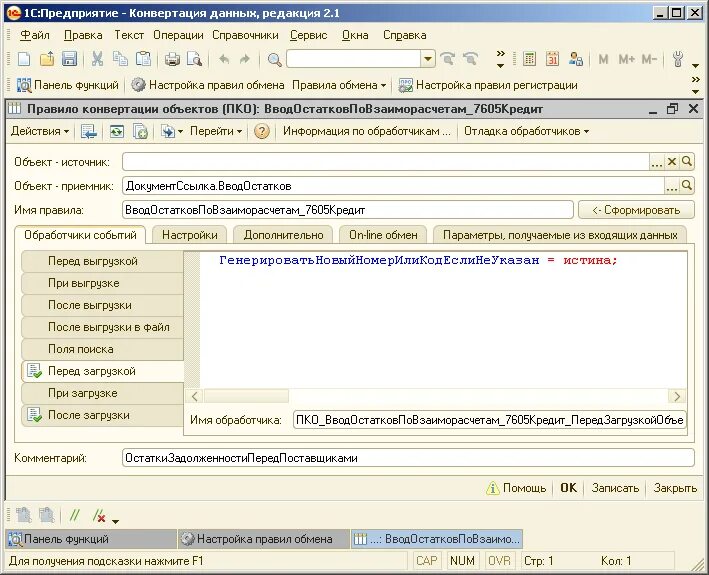Open the Справочники menu
Viewport: 709px width, 575px height.
click(x=245, y=35)
